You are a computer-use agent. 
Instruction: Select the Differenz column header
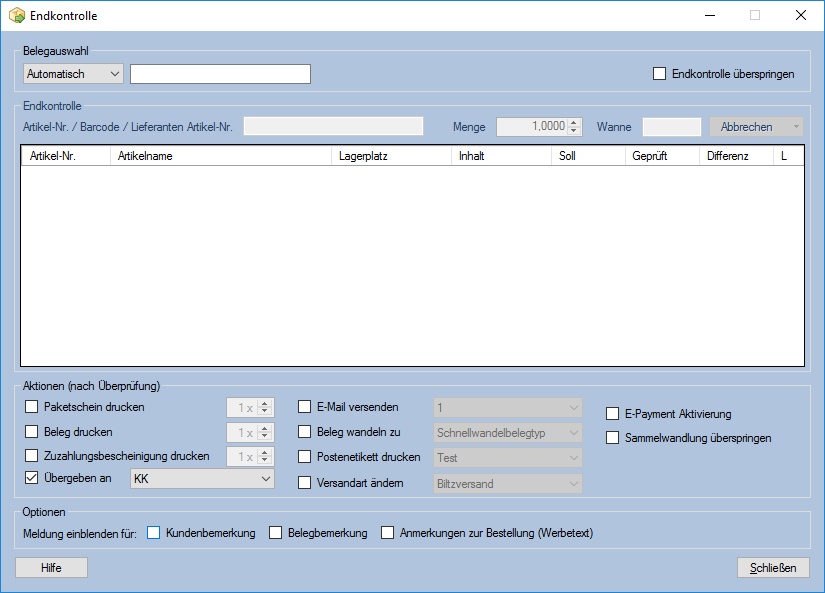[x=735, y=157]
